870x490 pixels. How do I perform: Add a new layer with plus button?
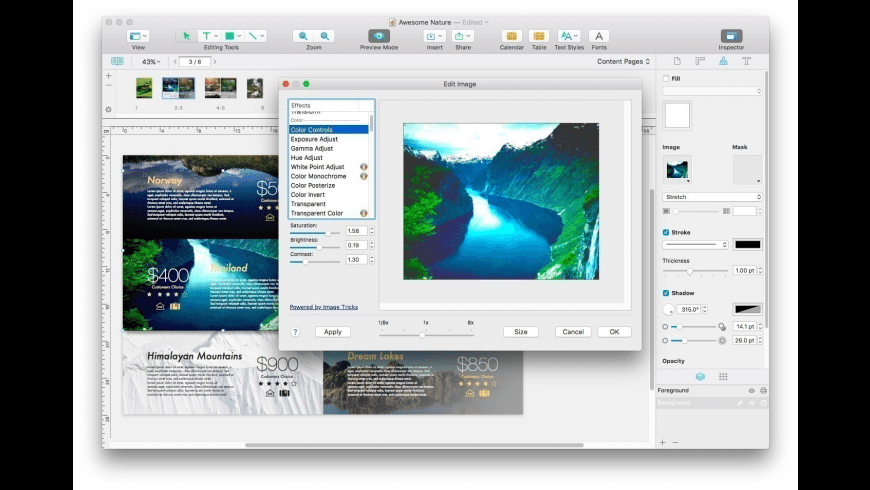[x=662, y=442]
